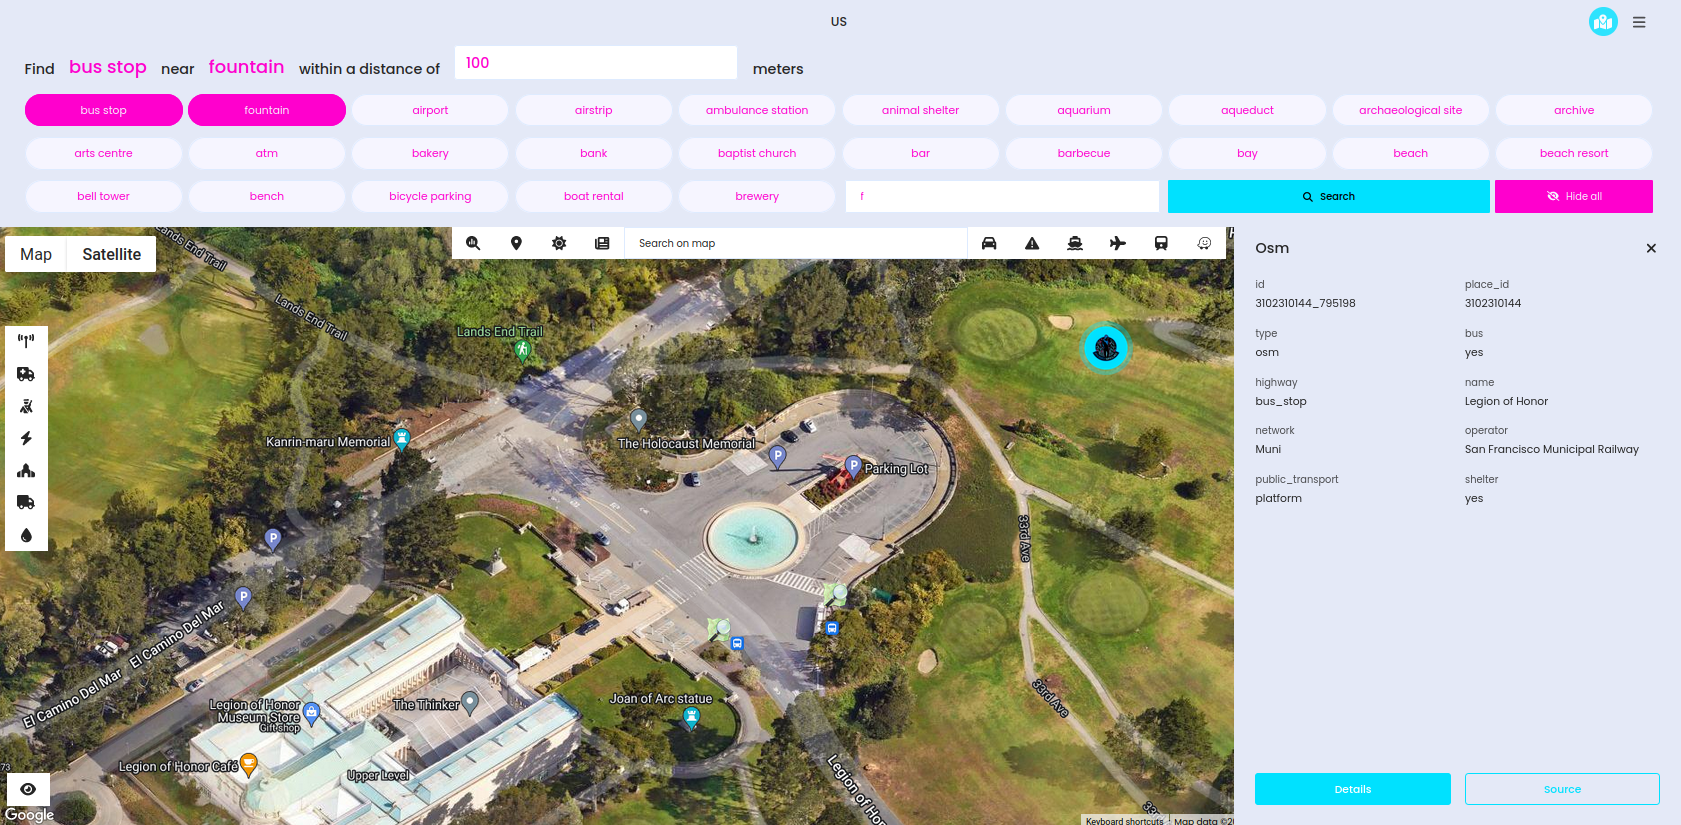Select the beach resort tag
Screen dimensions: 1681x825
tap(1574, 153)
